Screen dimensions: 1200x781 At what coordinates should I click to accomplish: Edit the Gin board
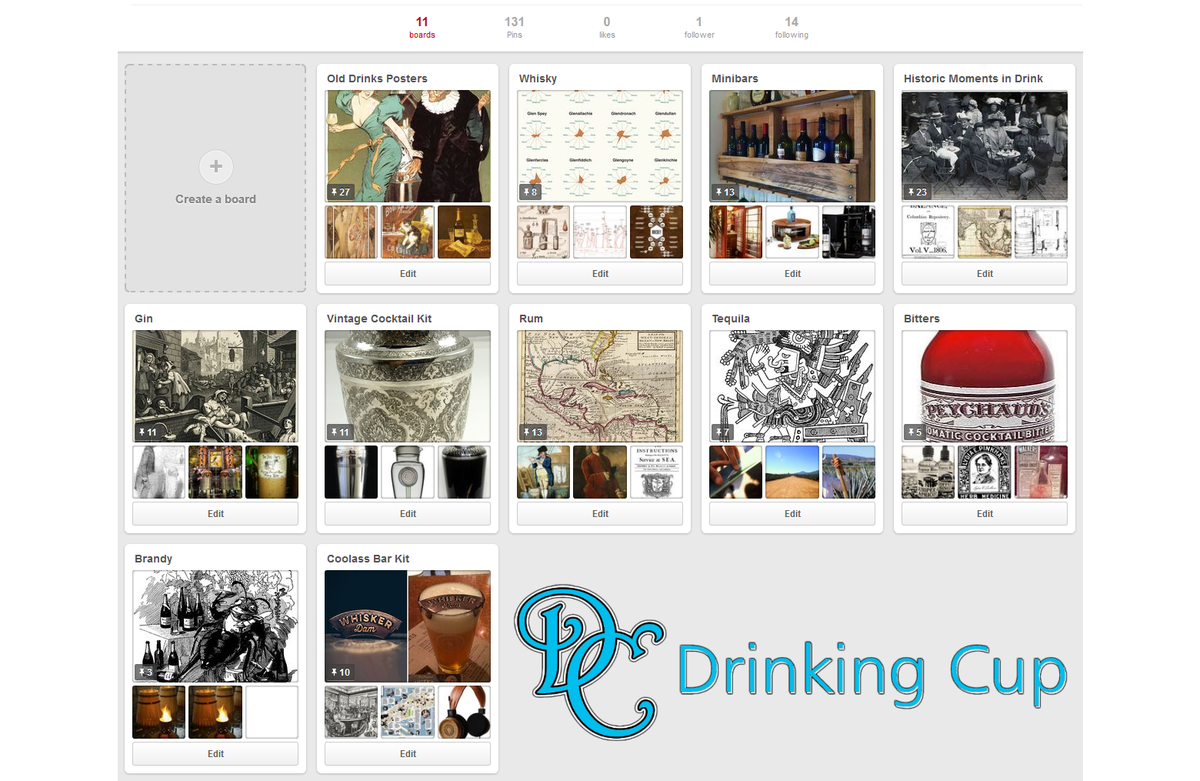(x=216, y=514)
